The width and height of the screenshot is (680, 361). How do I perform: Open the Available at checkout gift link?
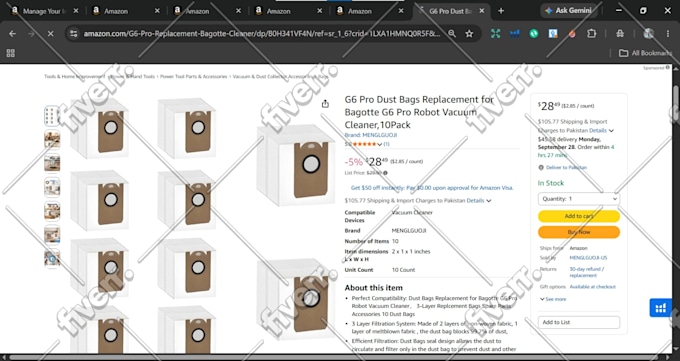pos(592,287)
